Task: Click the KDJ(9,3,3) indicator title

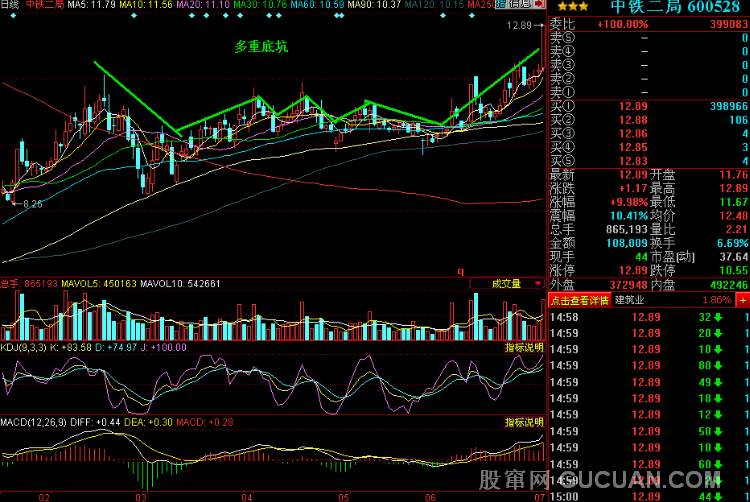Action: 23,348
